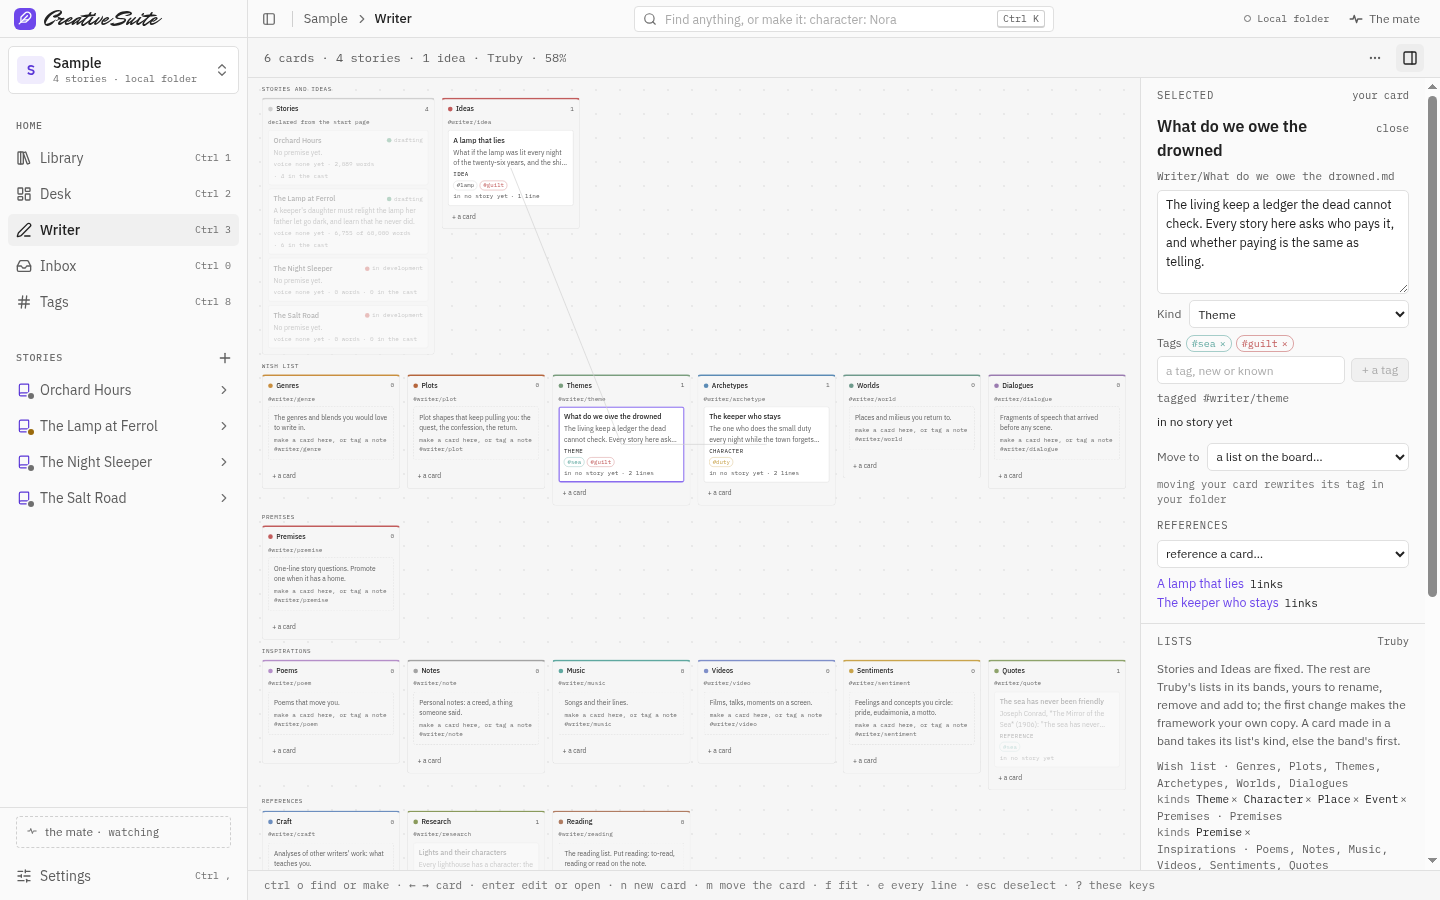Open Settings in the sidebar
Screen dimensions: 1440x900
123,876
